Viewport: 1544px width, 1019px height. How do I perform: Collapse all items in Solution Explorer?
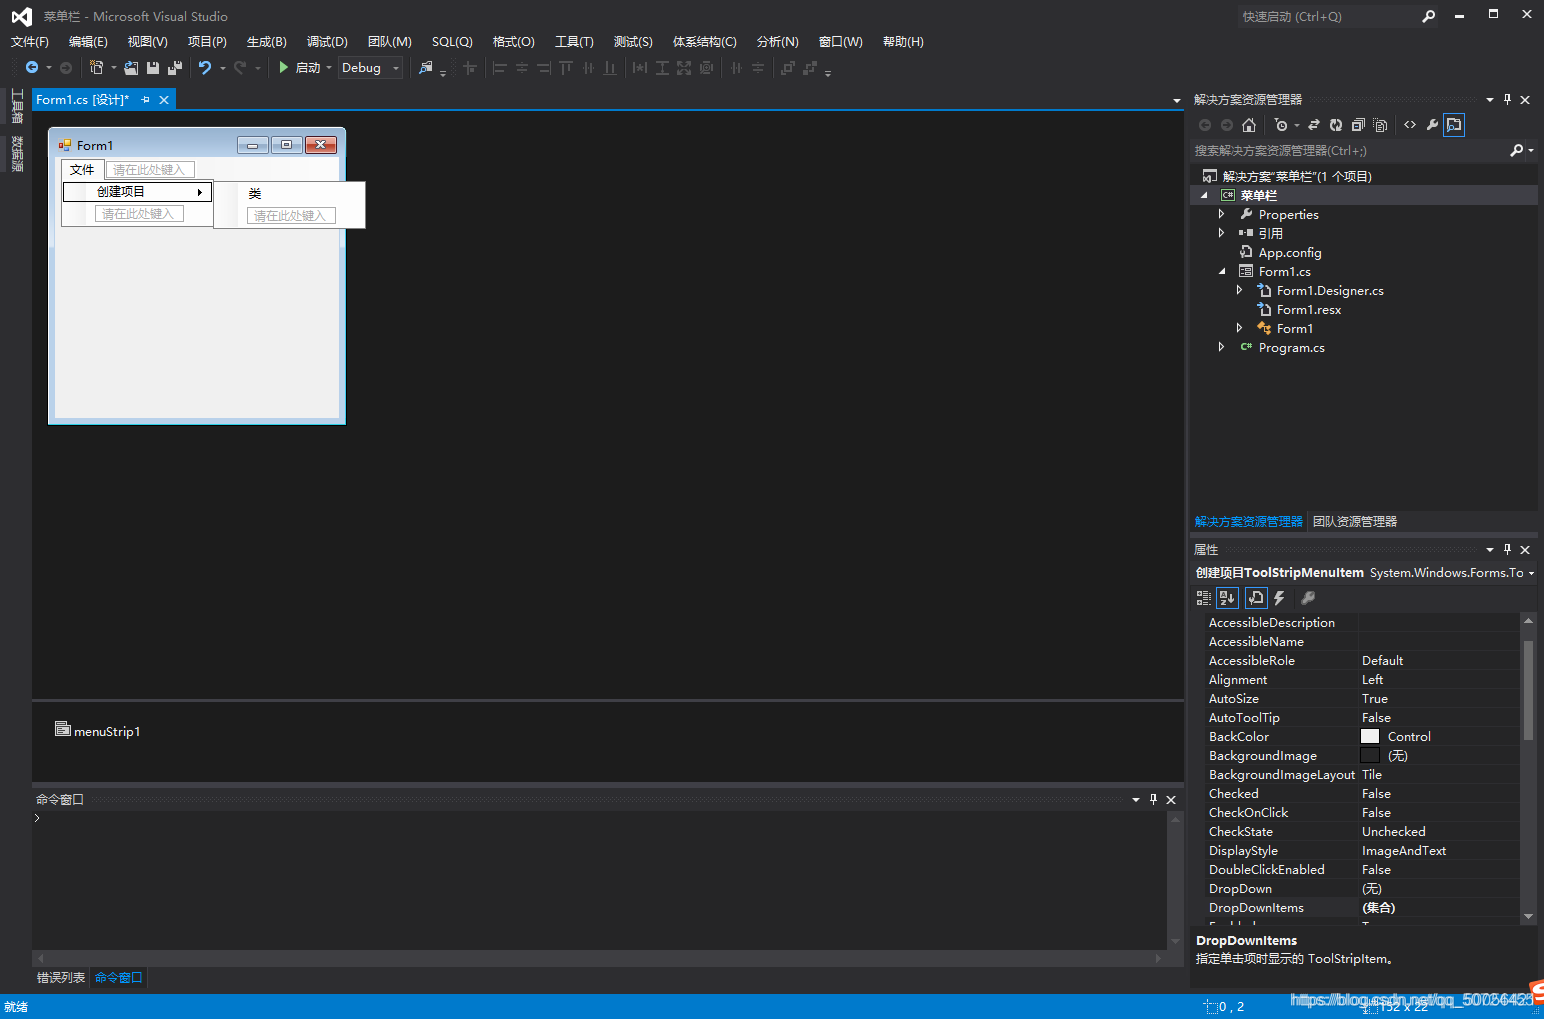pyautogui.click(x=1358, y=125)
